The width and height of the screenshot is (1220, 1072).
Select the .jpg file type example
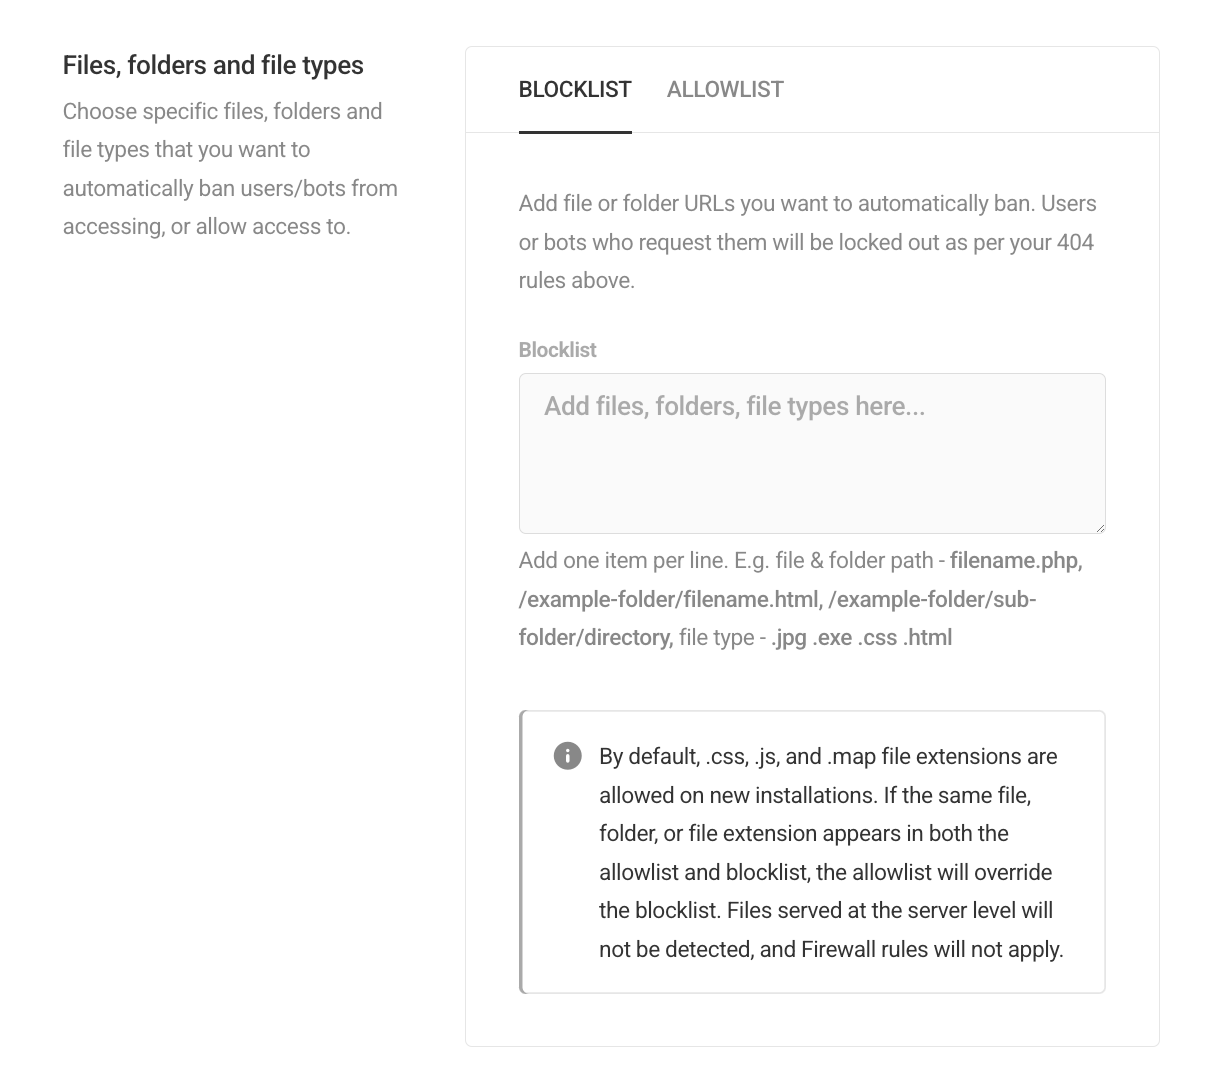coord(787,636)
